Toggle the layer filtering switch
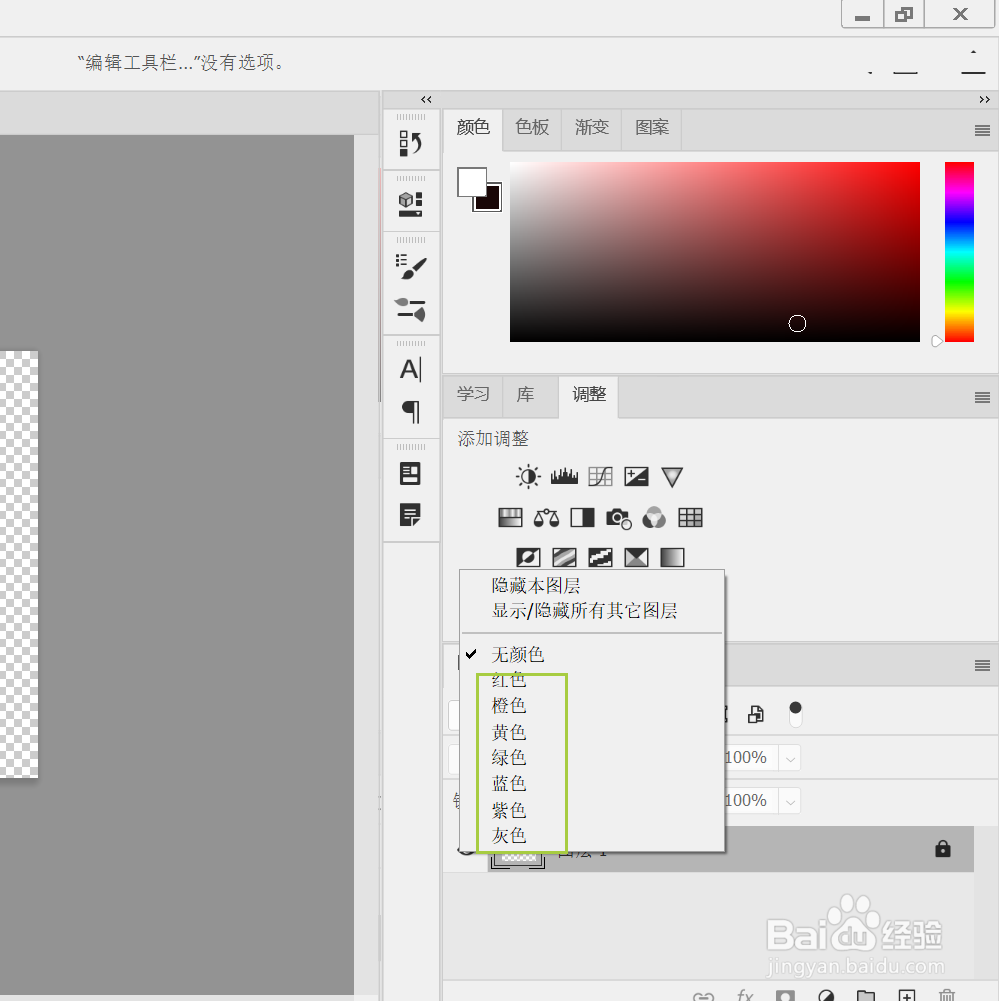The width and height of the screenshot is (999, 1001). [x=795, y=714]
